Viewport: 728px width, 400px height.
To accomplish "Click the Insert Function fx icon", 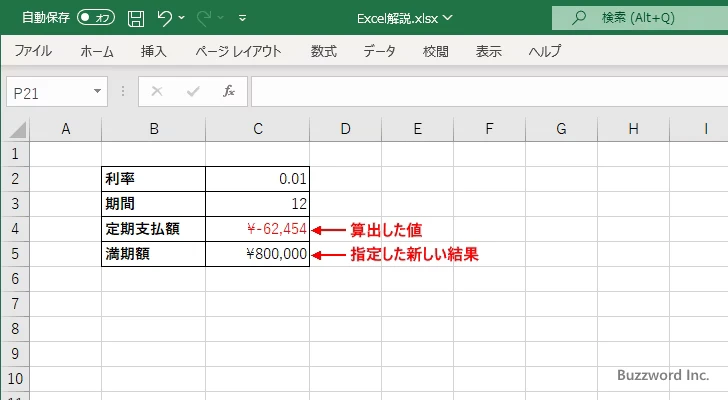I will (228, 91).
